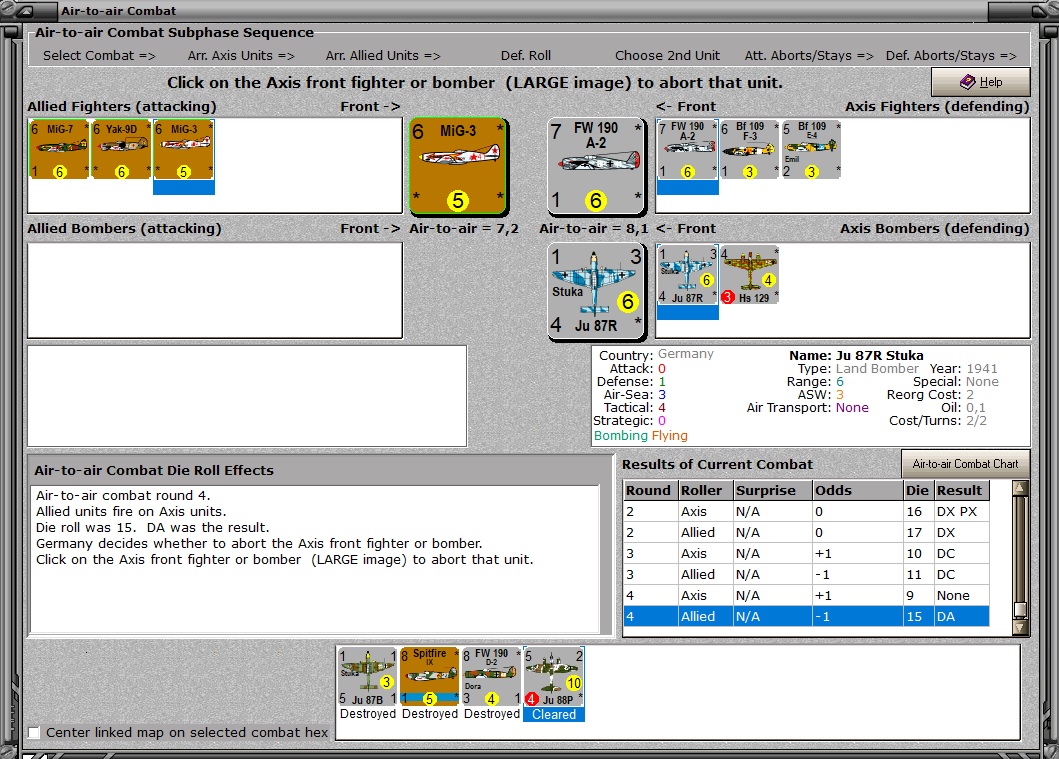1059x759 pixels.
Task: Click the destroyed FW 190 D-2 Dora counter
Action: pos(492,677)
